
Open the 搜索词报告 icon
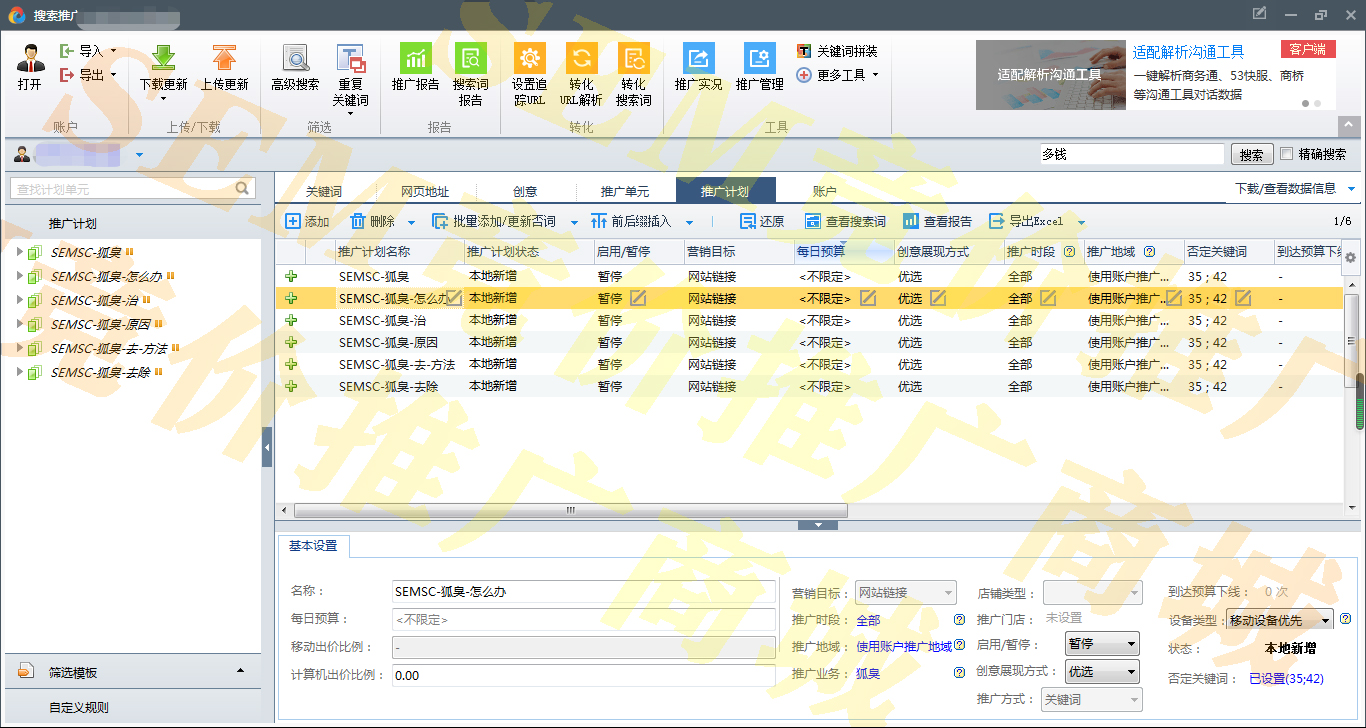coord(470,58)
